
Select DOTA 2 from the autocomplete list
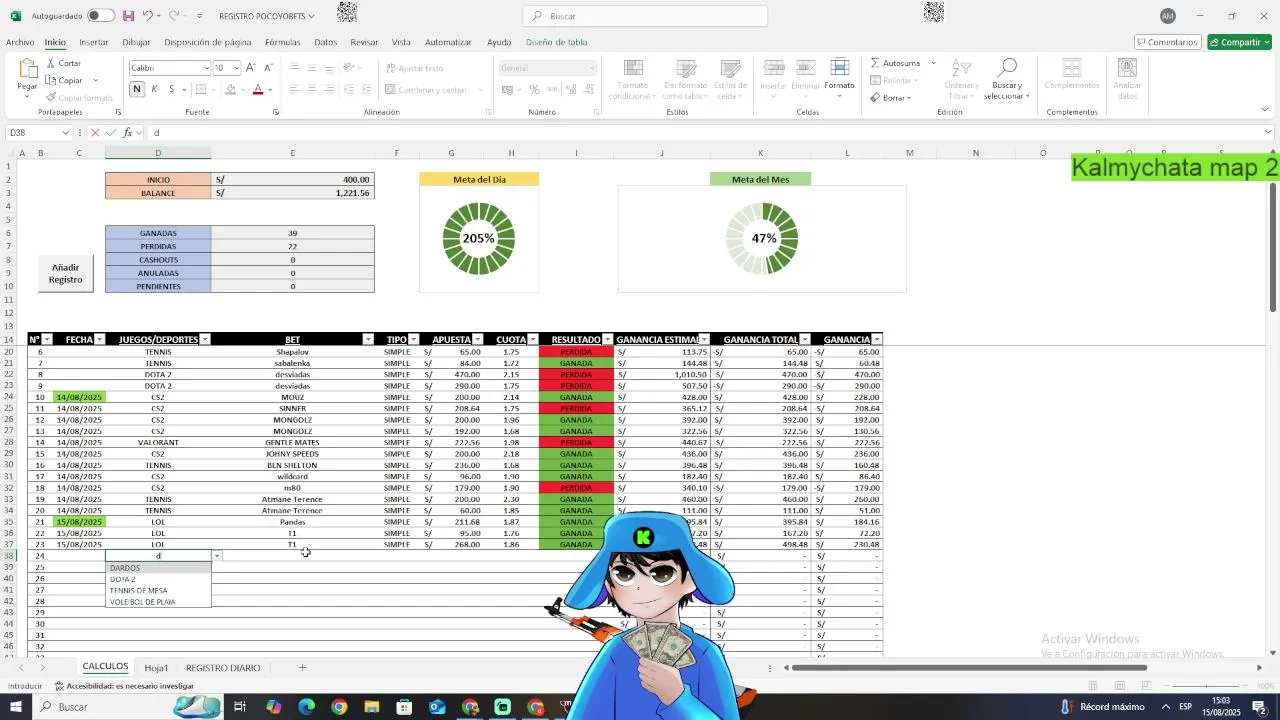[158, 579]
